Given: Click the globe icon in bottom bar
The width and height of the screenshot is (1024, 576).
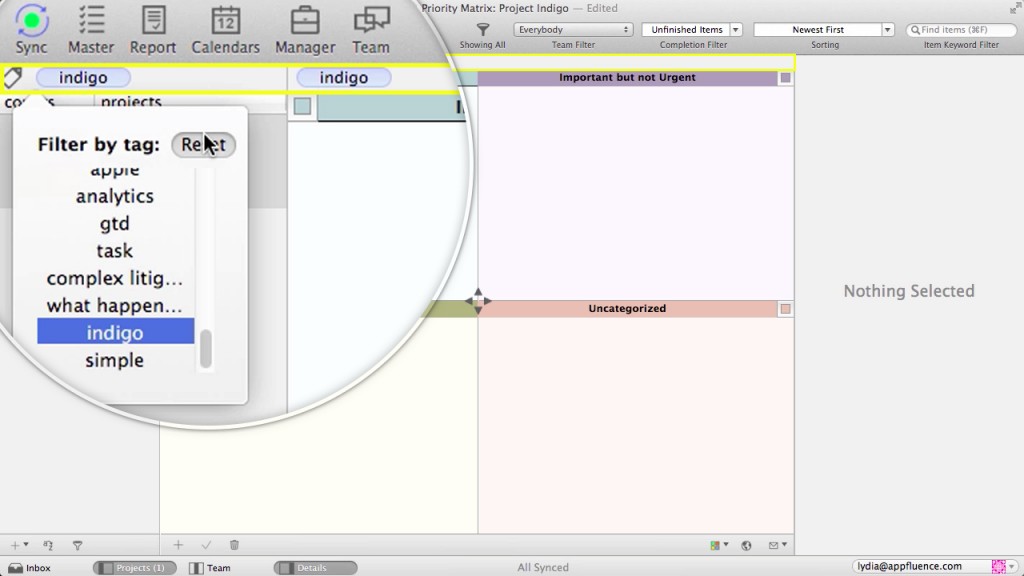Looking at the screenshot, I should coord(746,545).
